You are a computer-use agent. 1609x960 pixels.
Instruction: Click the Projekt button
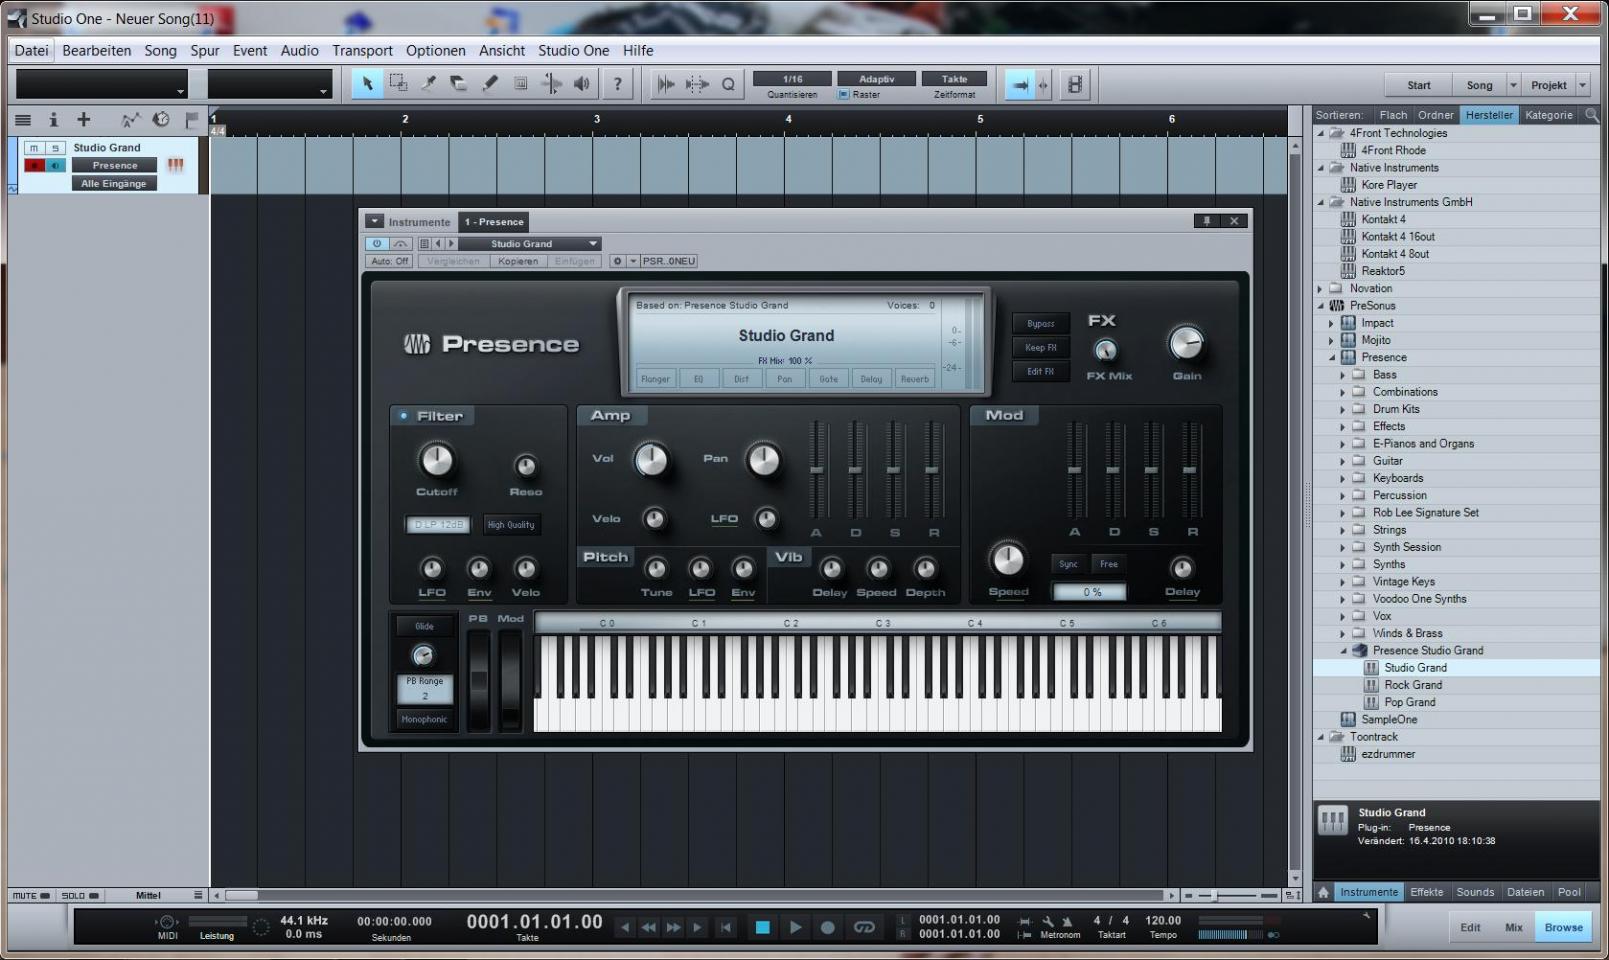pos(1549,85)
